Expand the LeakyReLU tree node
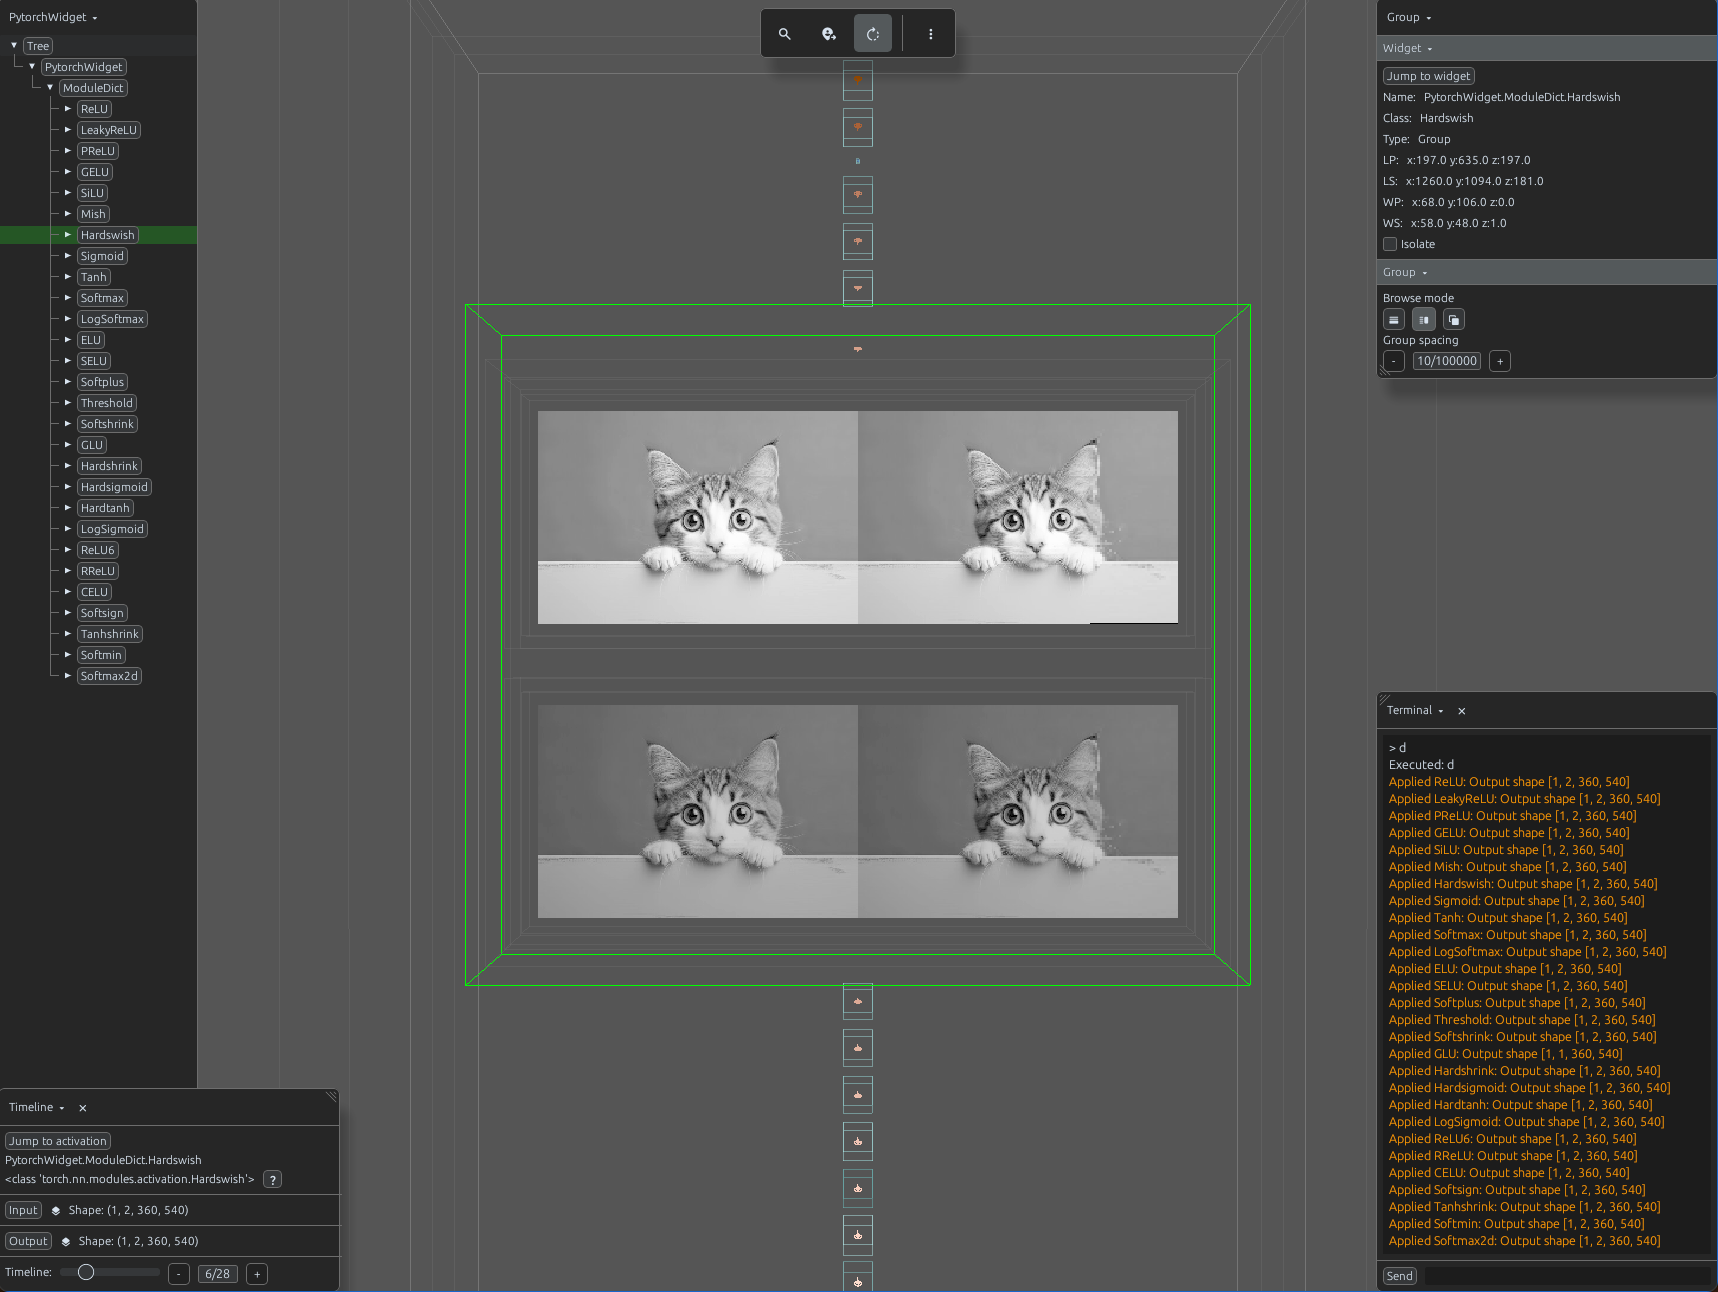 coord(68,130)
